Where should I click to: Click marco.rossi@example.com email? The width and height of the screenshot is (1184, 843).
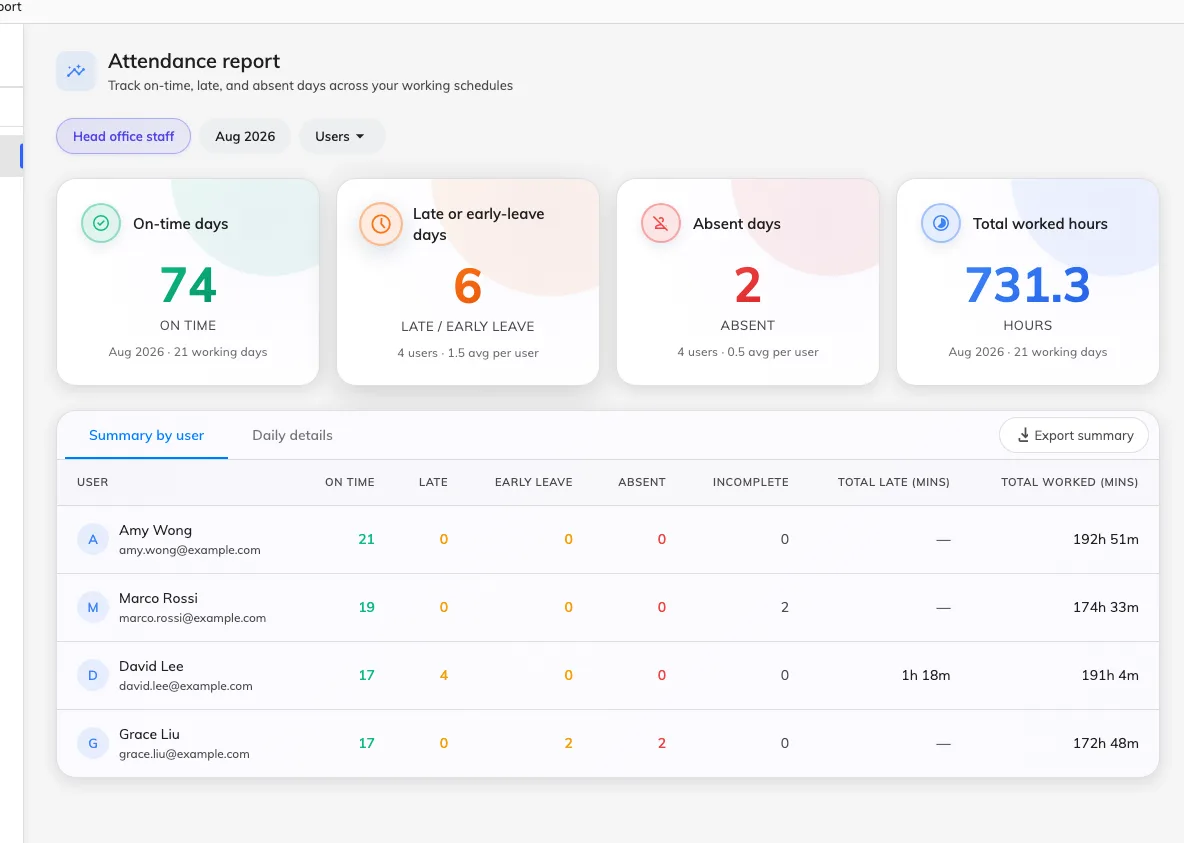192,618
